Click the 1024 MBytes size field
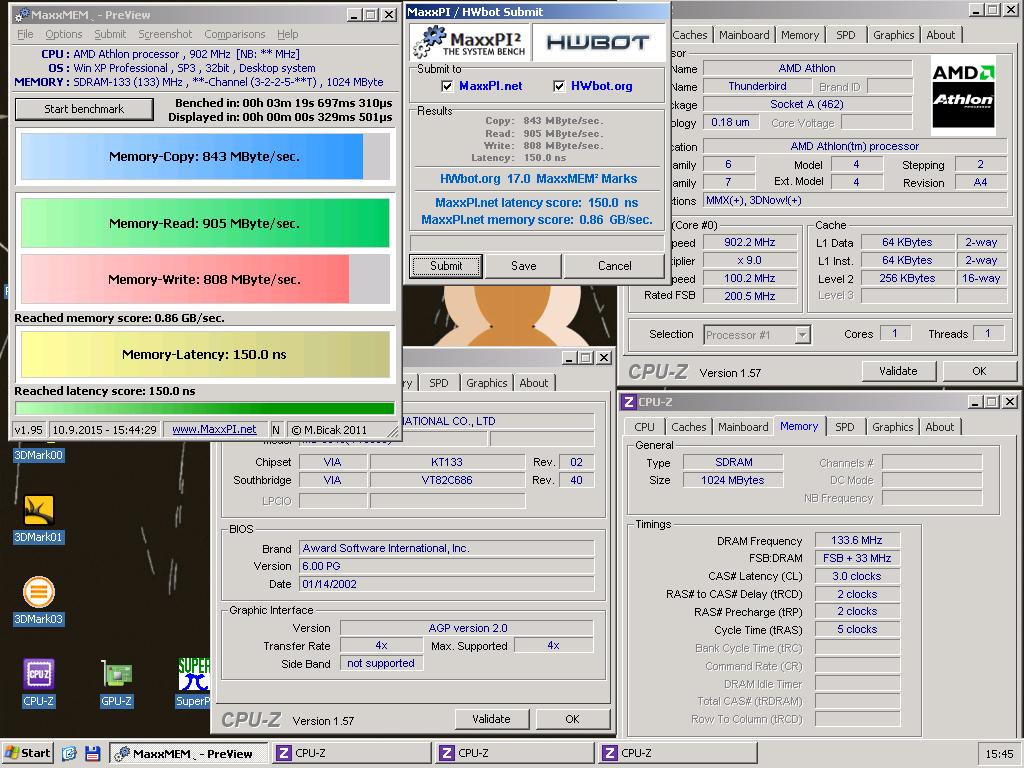 [x=733, y=481]
